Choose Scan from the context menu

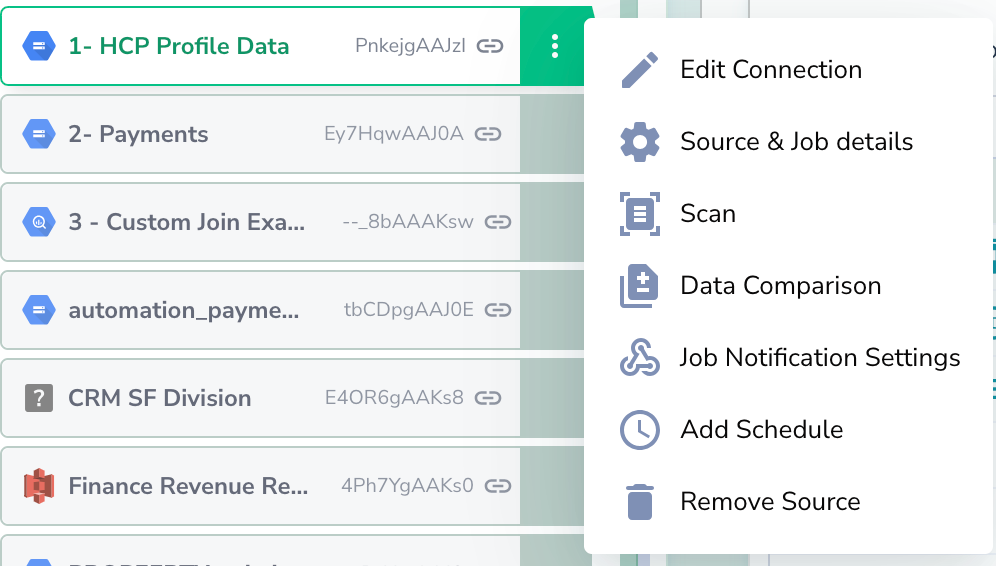[707, 214]
